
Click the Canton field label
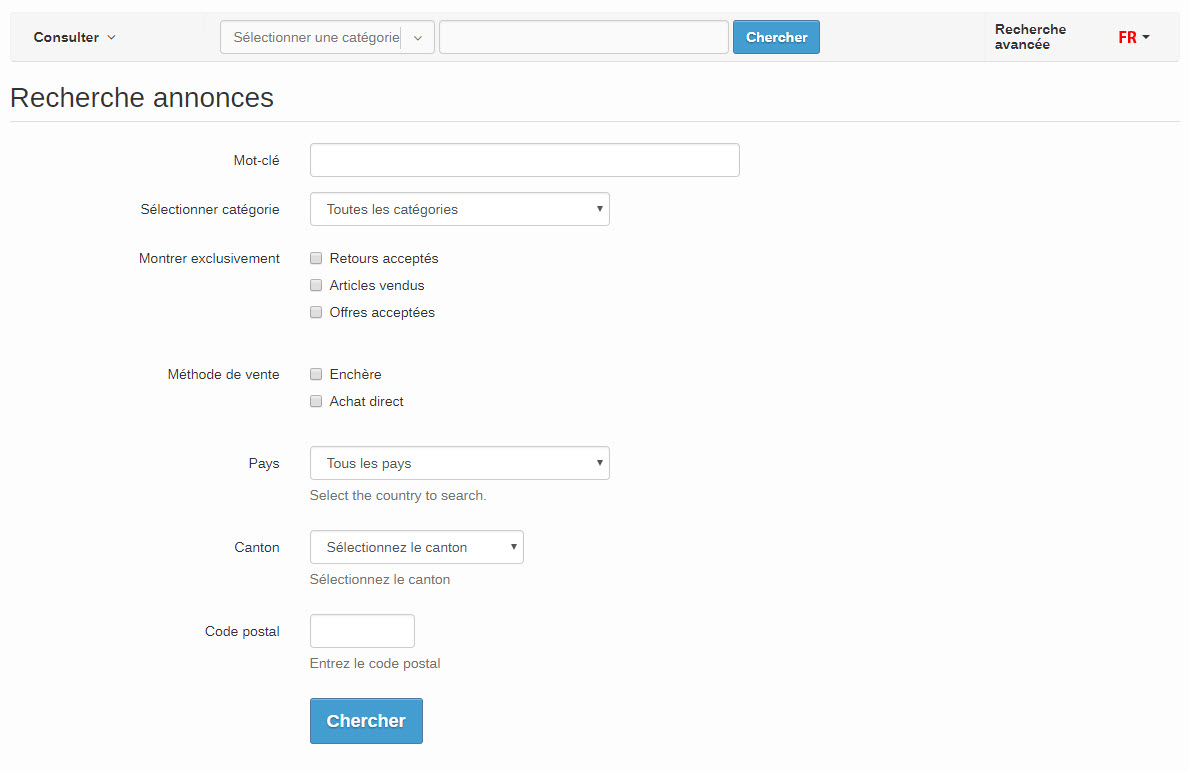[x=257, y=547]
